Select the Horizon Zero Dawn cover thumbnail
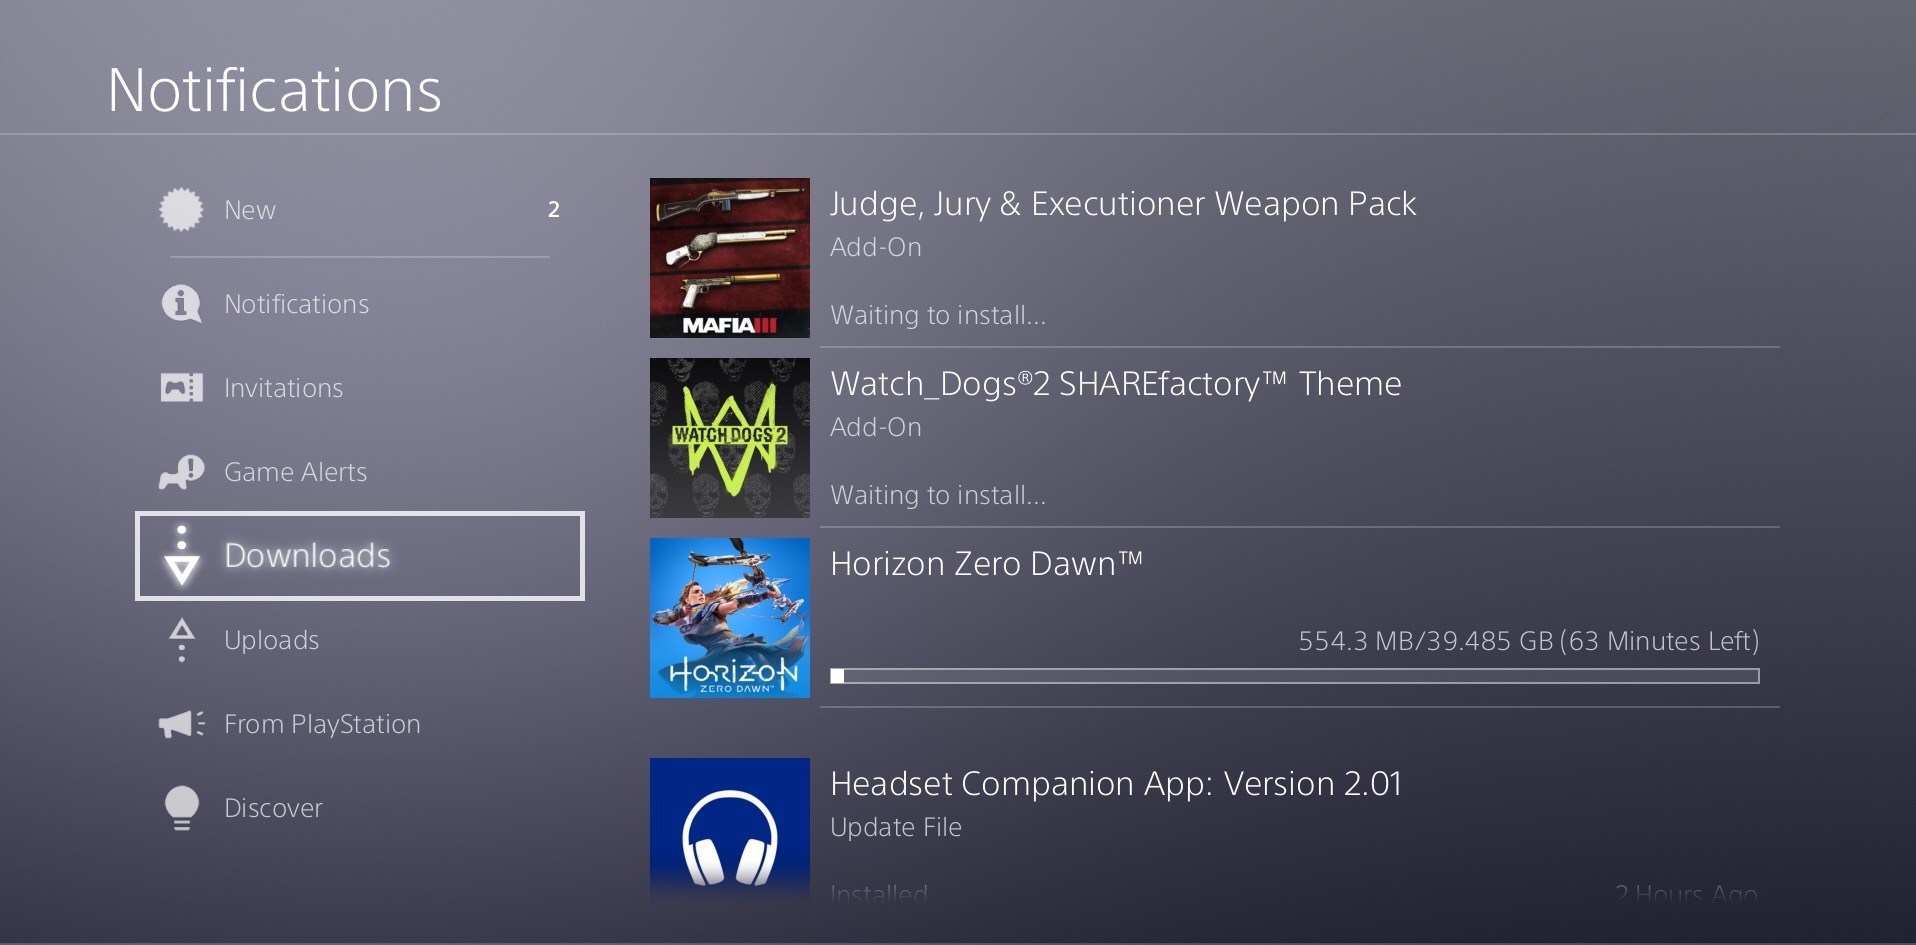This screenshot has height=945, width=1916. tap(730, 618)
